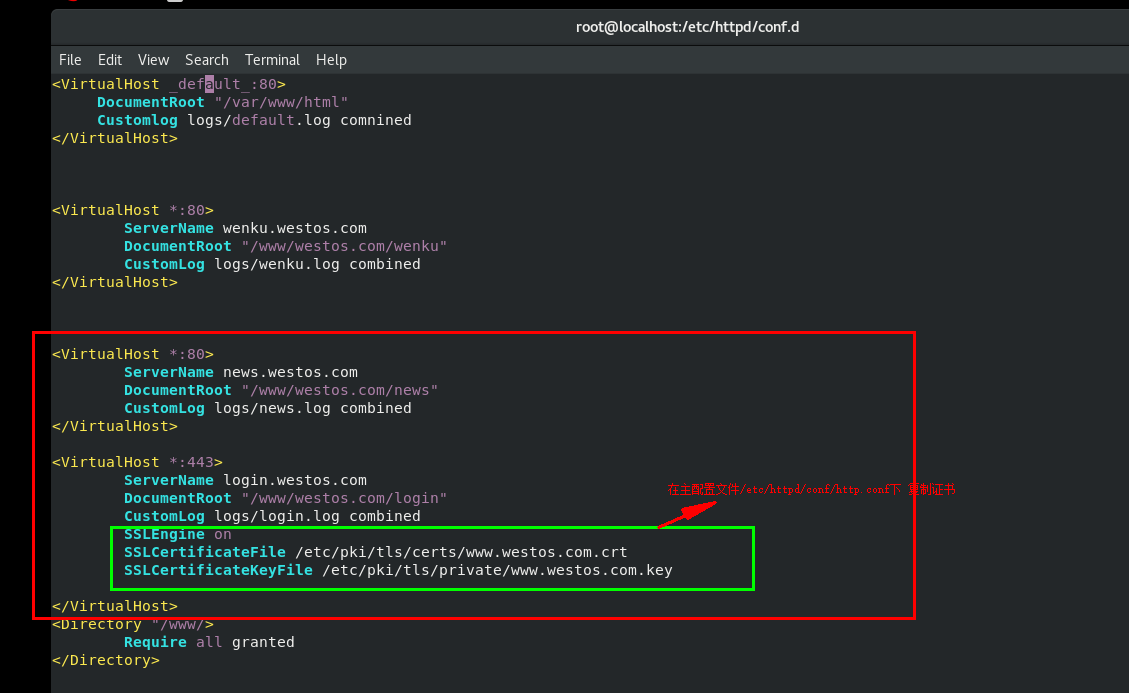Screen dimensions: 1129x693
Task: Open the View menu
Action: click(x=153, y=60)
